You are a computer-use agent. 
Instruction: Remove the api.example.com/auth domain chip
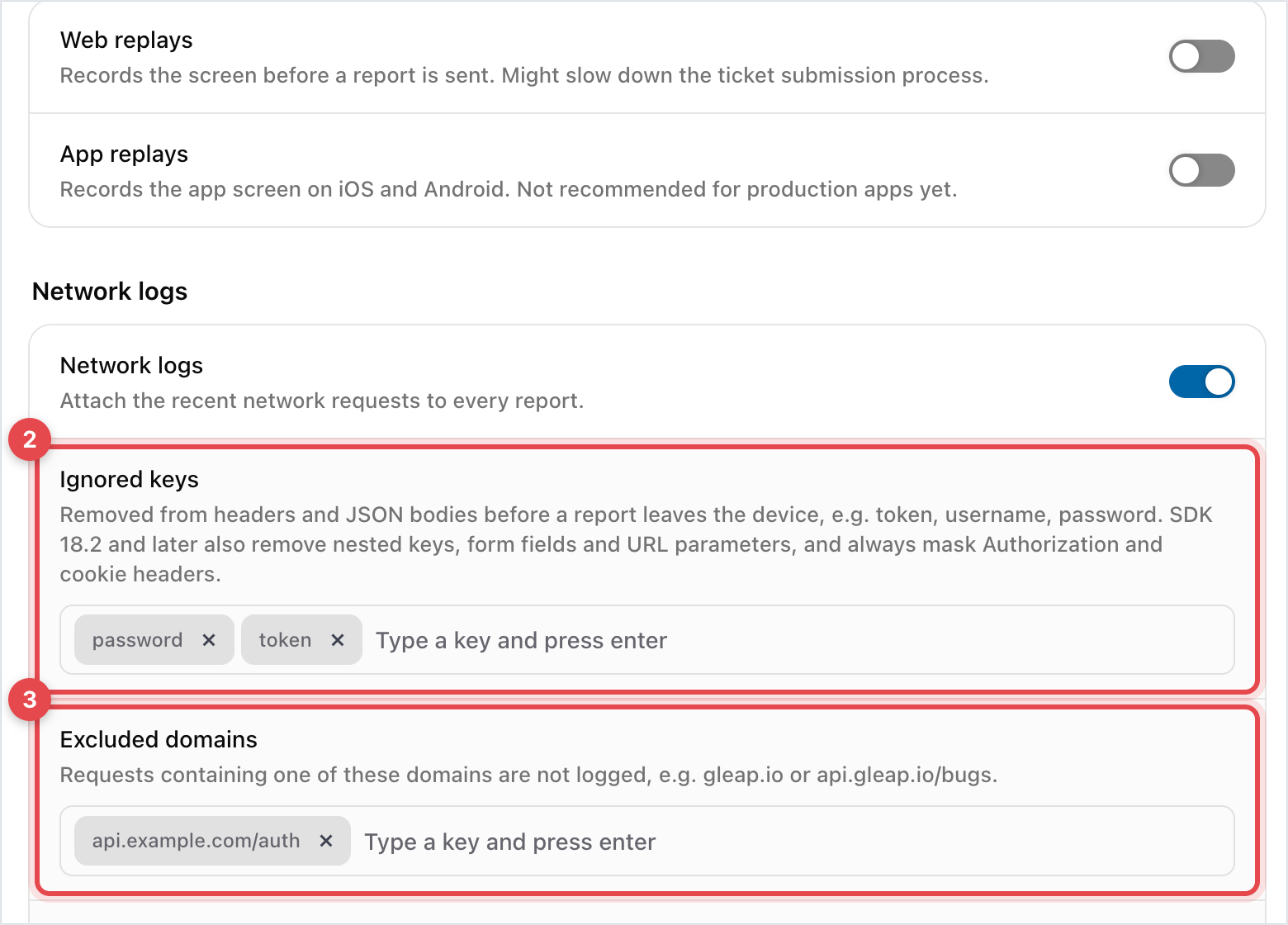point(326,841)
